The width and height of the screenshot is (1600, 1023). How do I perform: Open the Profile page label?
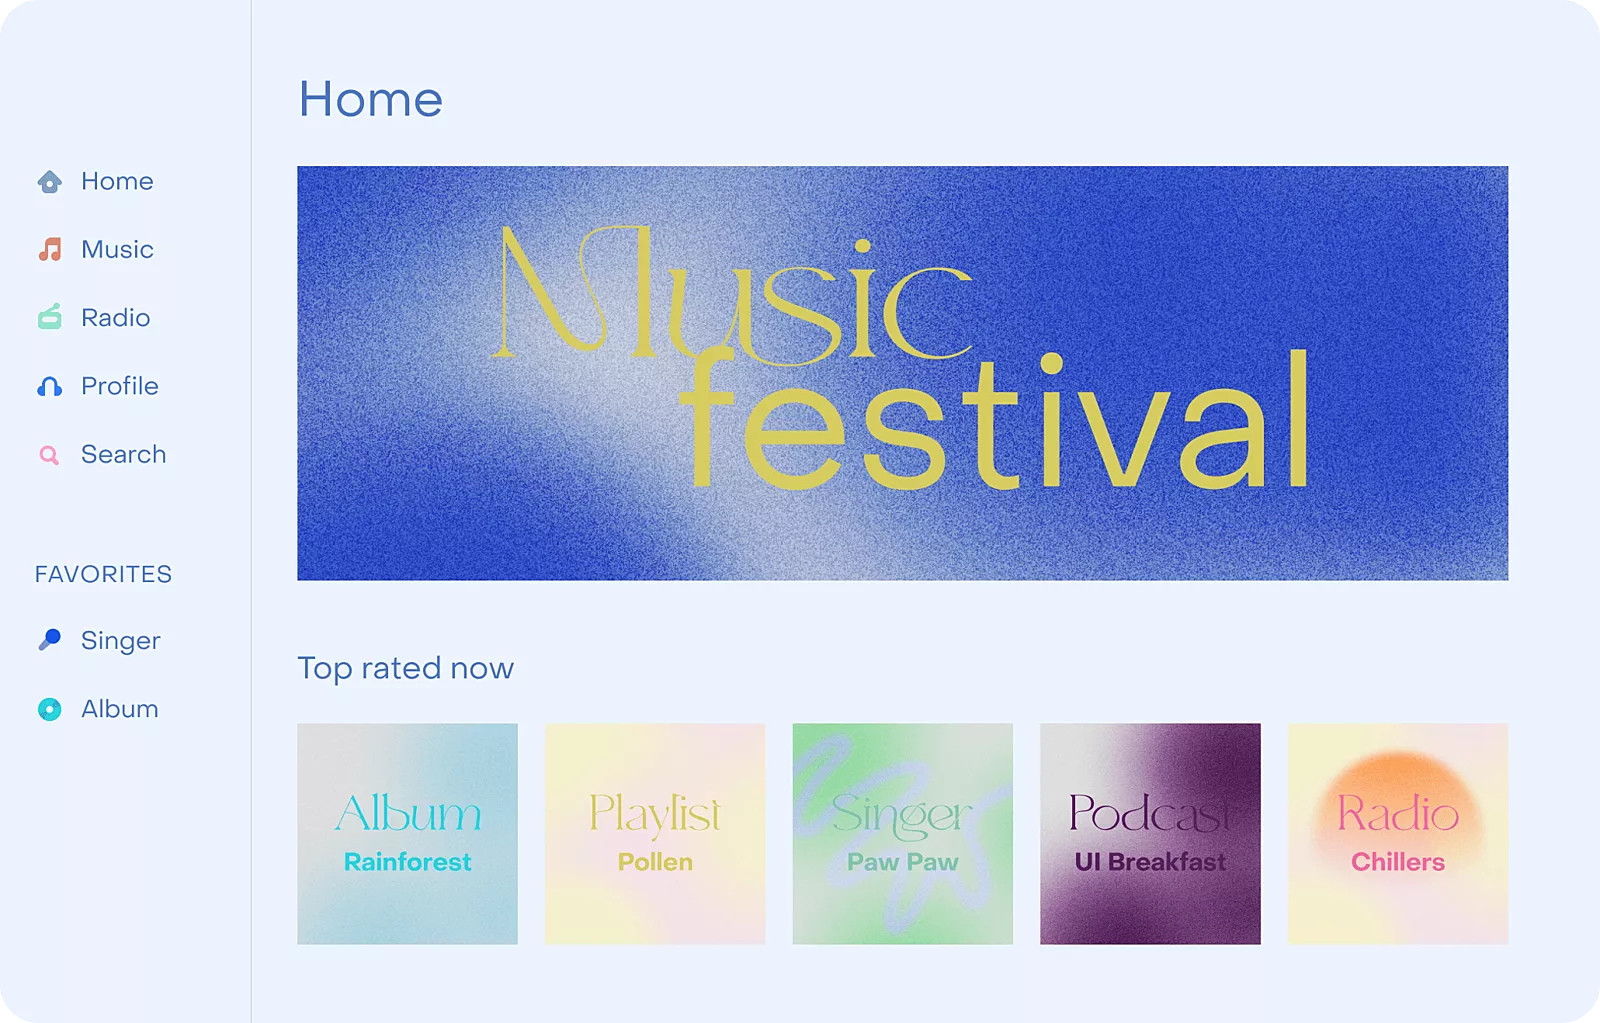[x=119, y=386]
